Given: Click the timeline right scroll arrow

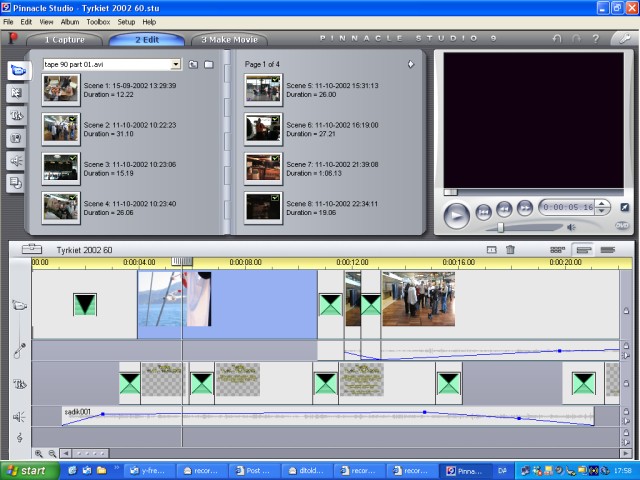Looking at the screenshot, I should (625, 453).
